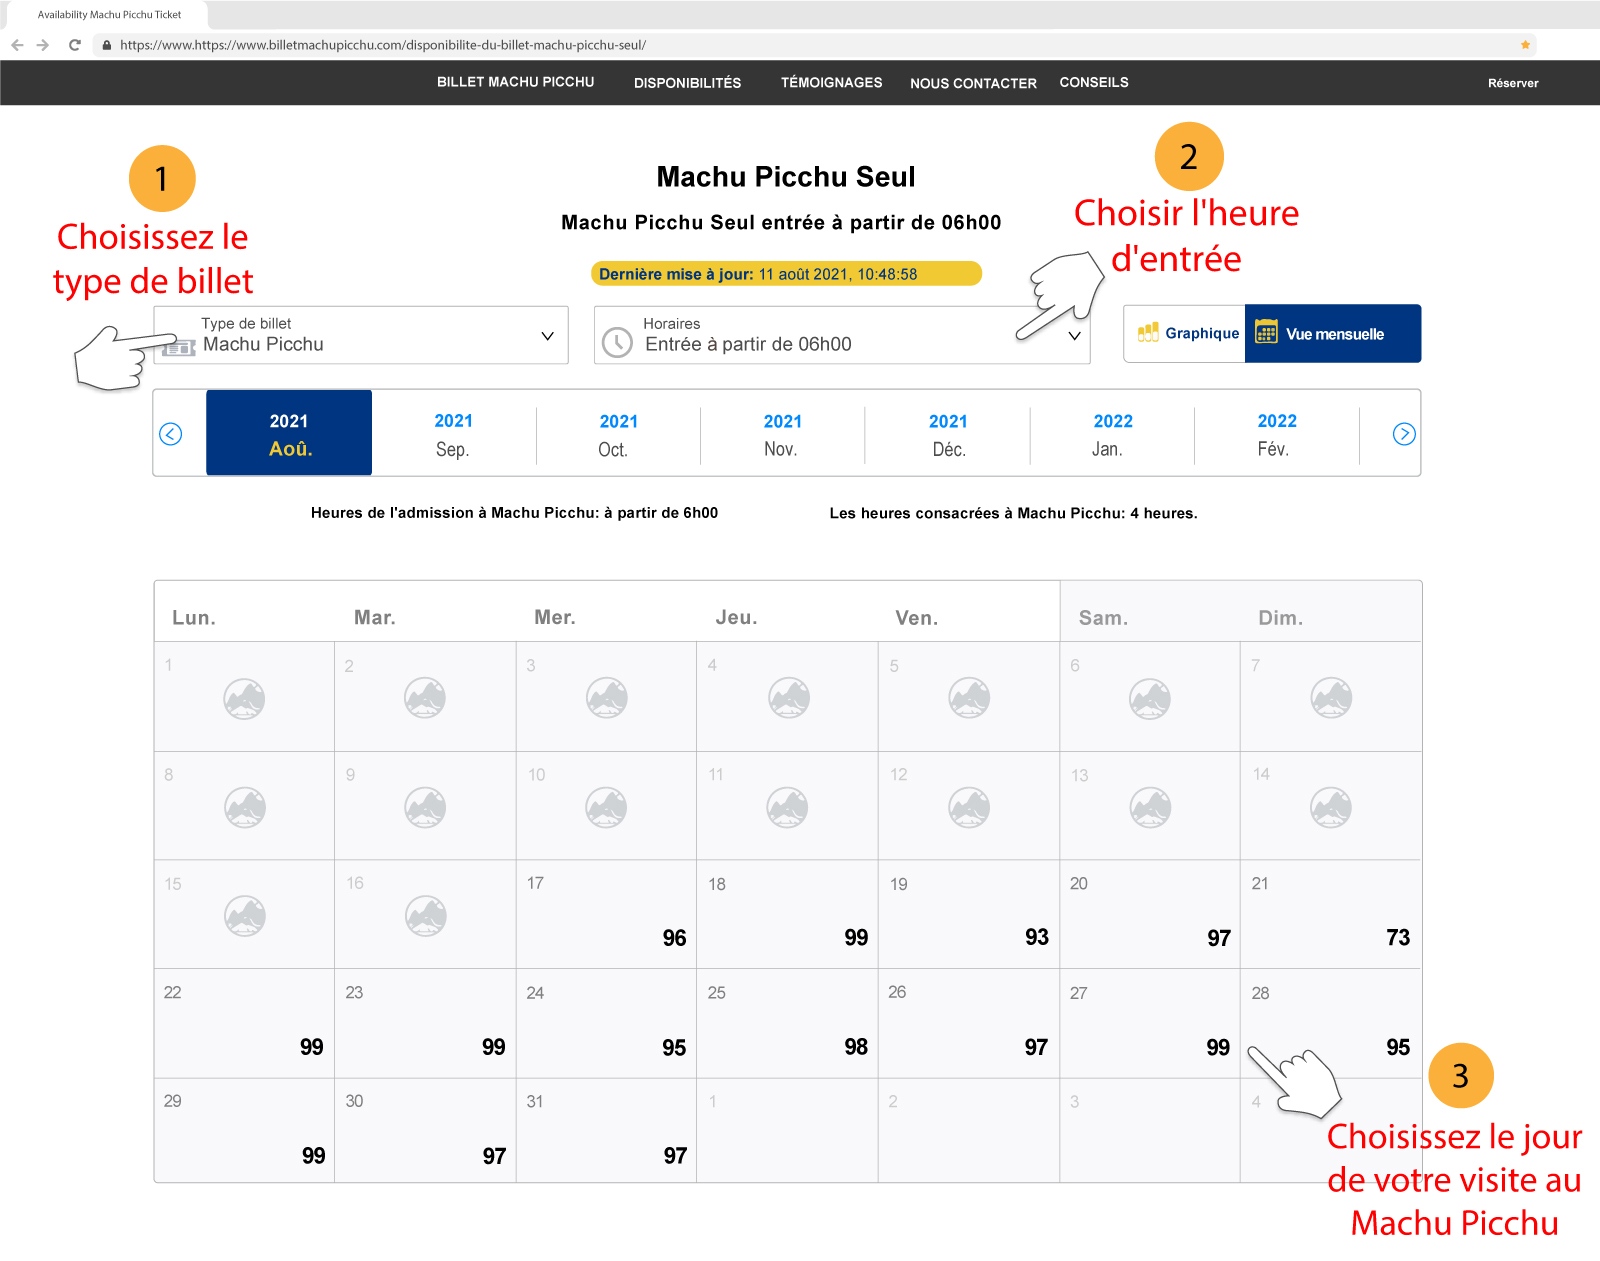This screenshot has height=1261, width=1600.
Task: Choose August 27 on the calendar
Action: (1150, 1023)
